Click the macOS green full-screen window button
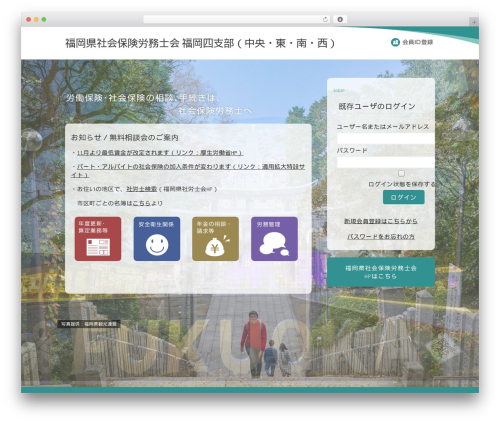This screenshot has height=423, width=500. tap(44, 20)
